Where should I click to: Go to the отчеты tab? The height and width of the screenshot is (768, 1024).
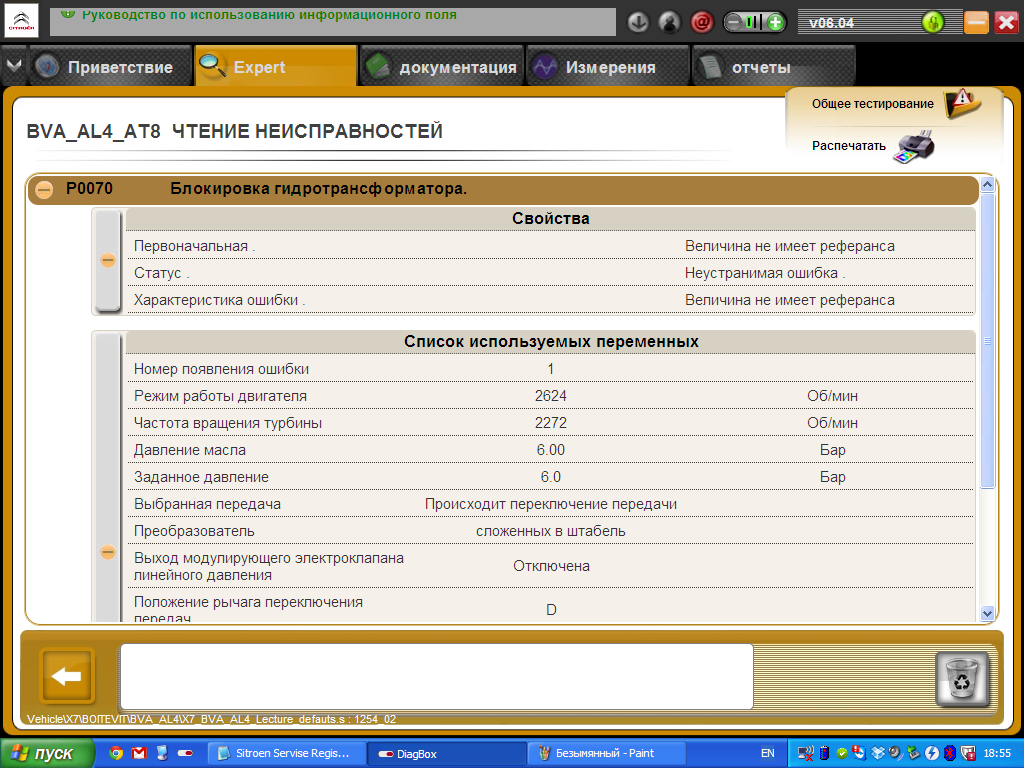(x=760, y=68)
